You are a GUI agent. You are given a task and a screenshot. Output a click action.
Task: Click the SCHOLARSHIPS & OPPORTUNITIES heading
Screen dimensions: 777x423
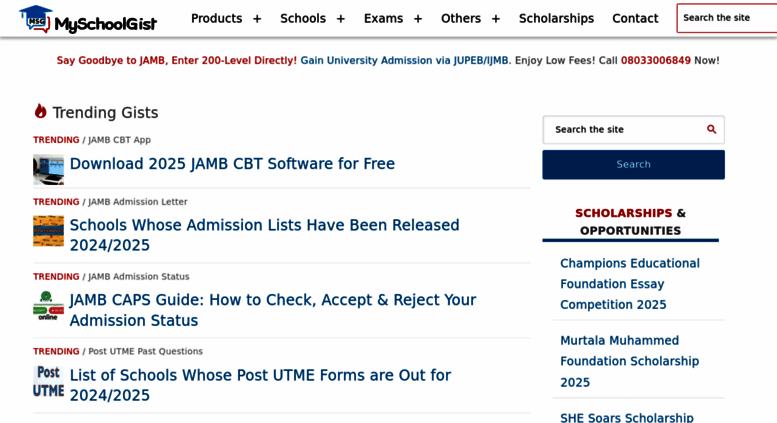[630, 221]
